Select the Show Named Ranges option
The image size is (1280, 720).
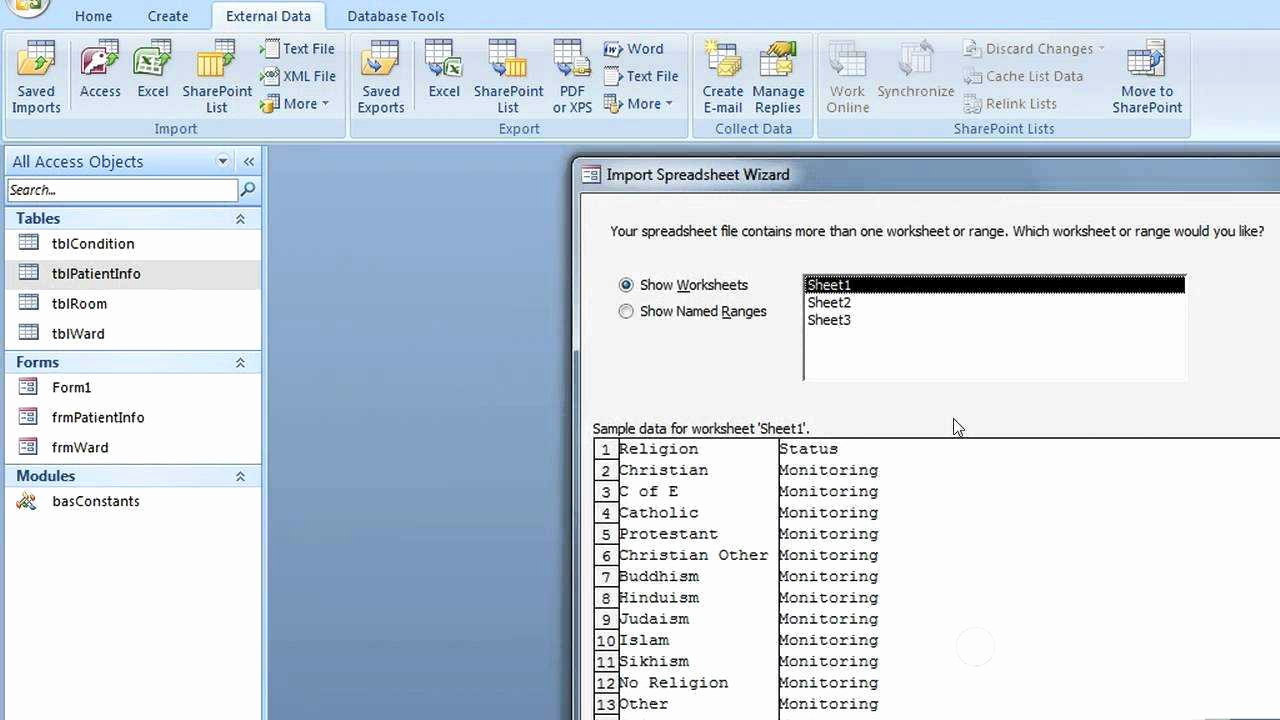click(x=626, y=311)
